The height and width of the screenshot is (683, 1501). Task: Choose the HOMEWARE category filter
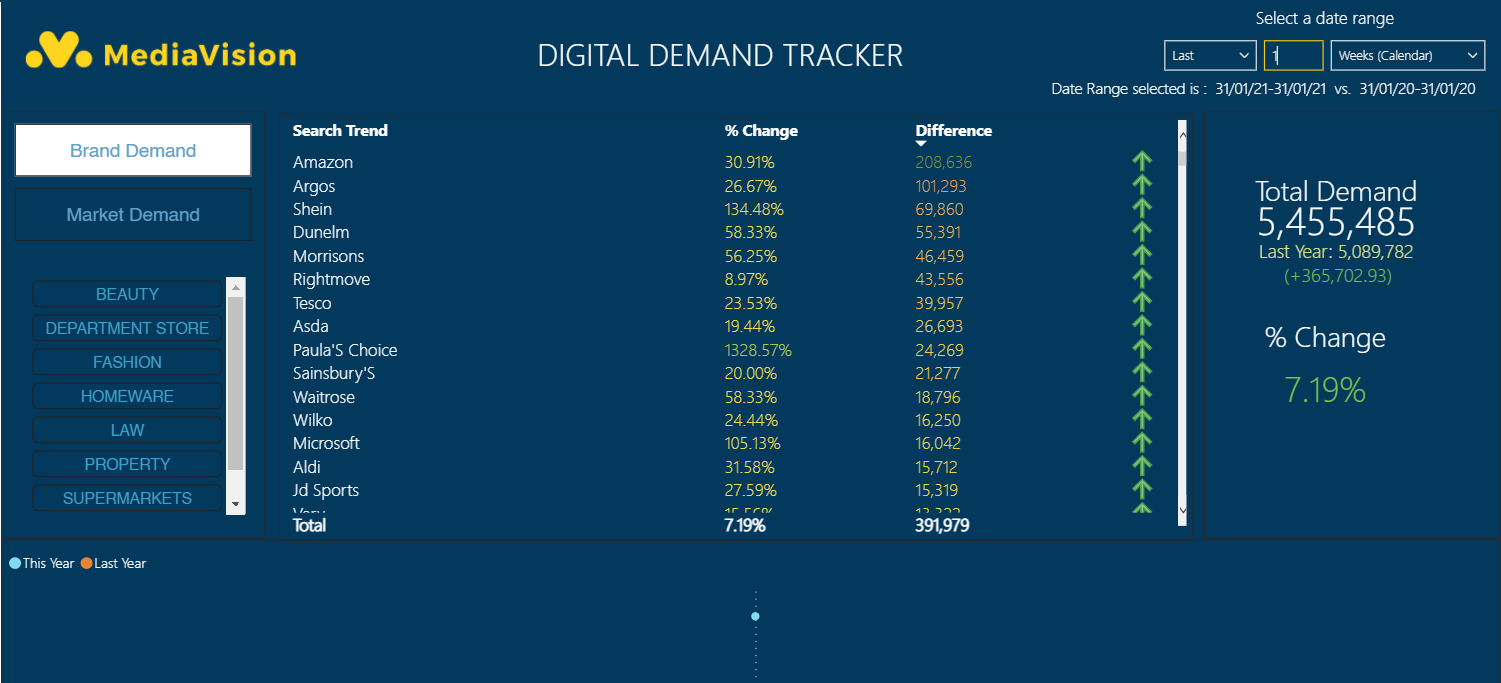(127, 396)
